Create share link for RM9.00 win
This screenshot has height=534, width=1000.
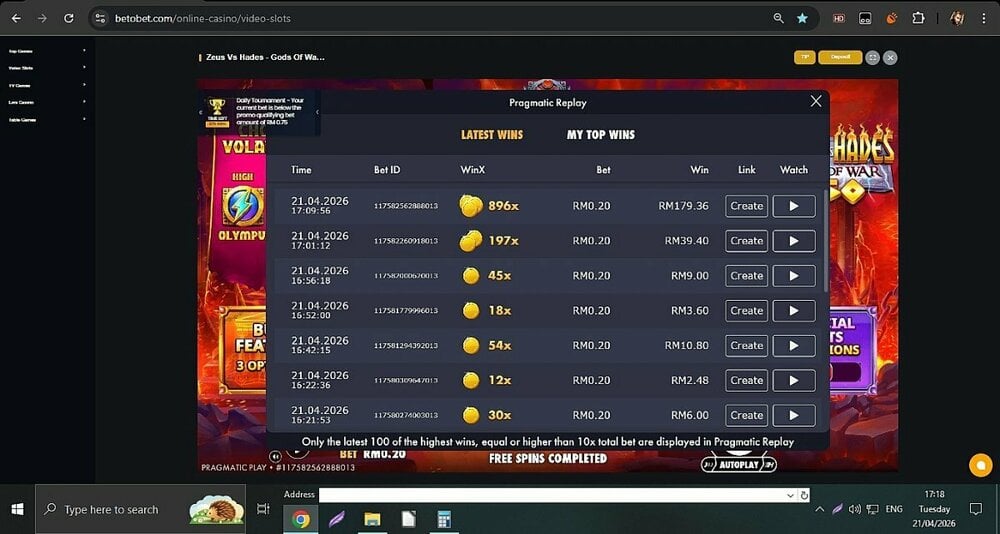[x=746, y=276]
